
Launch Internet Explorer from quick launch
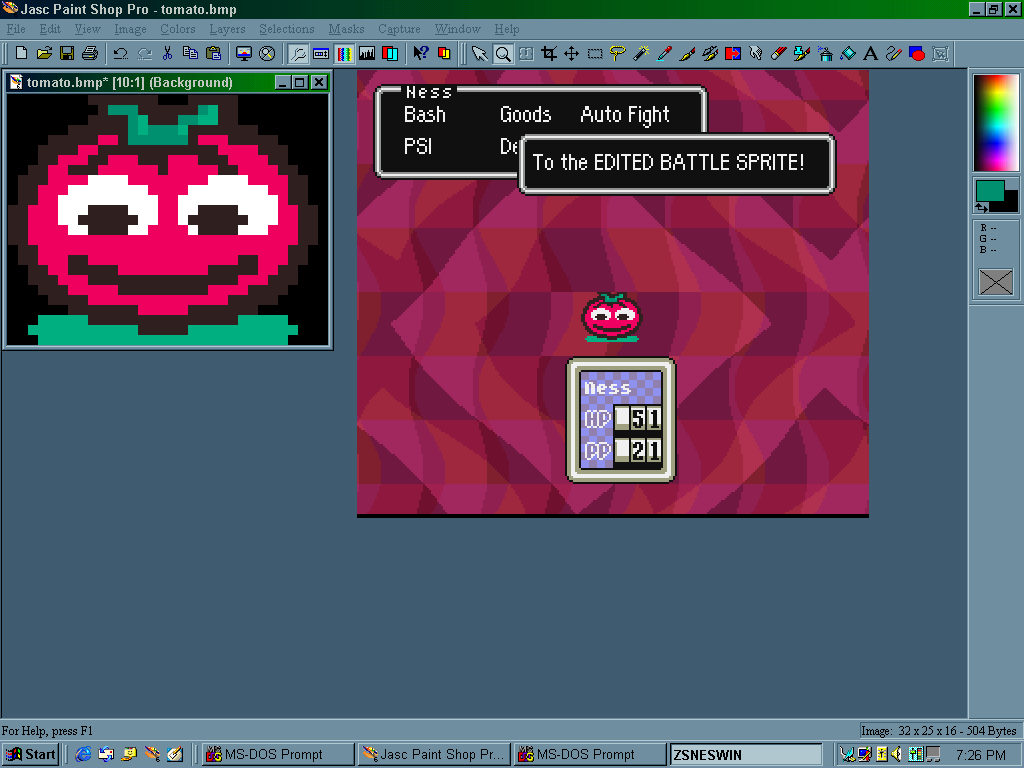click(x=83, y=754)
